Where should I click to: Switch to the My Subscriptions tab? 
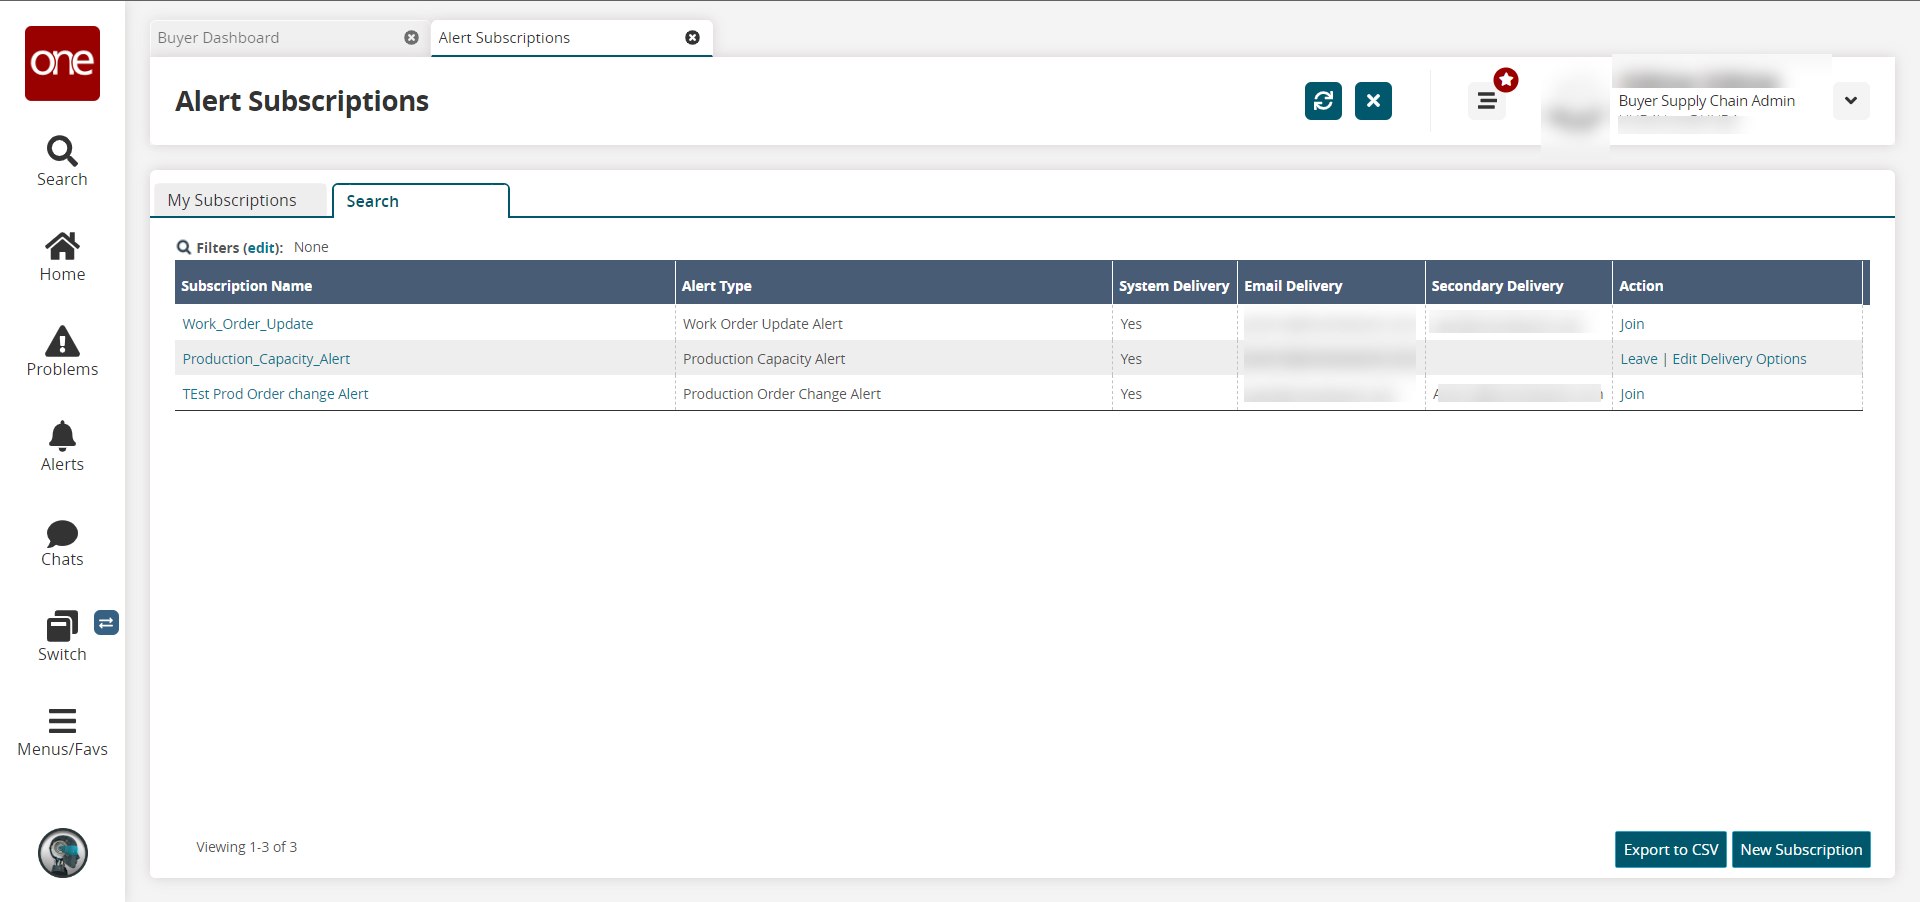pos(232,200)
